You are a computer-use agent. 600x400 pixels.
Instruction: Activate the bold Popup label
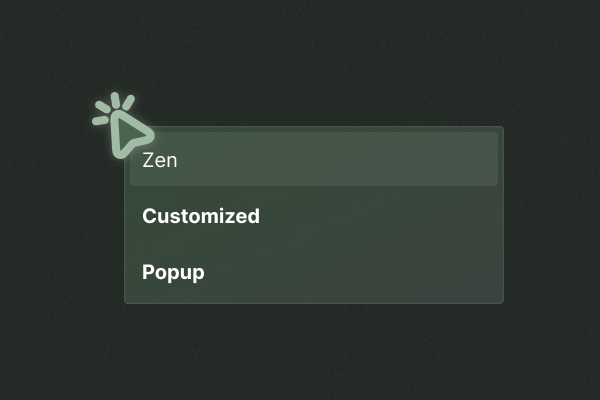pos(173,273)
